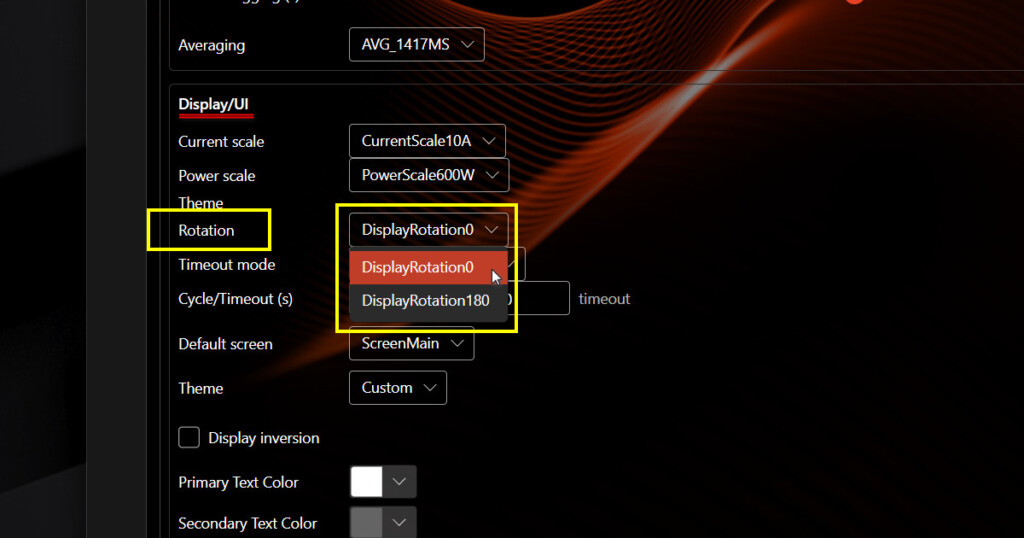The width and height of the screenshot is (1024, 538).
Task: Click the Cycle/Timeout seconds input field
Action: pyautogui.click(x=539, y=298)
